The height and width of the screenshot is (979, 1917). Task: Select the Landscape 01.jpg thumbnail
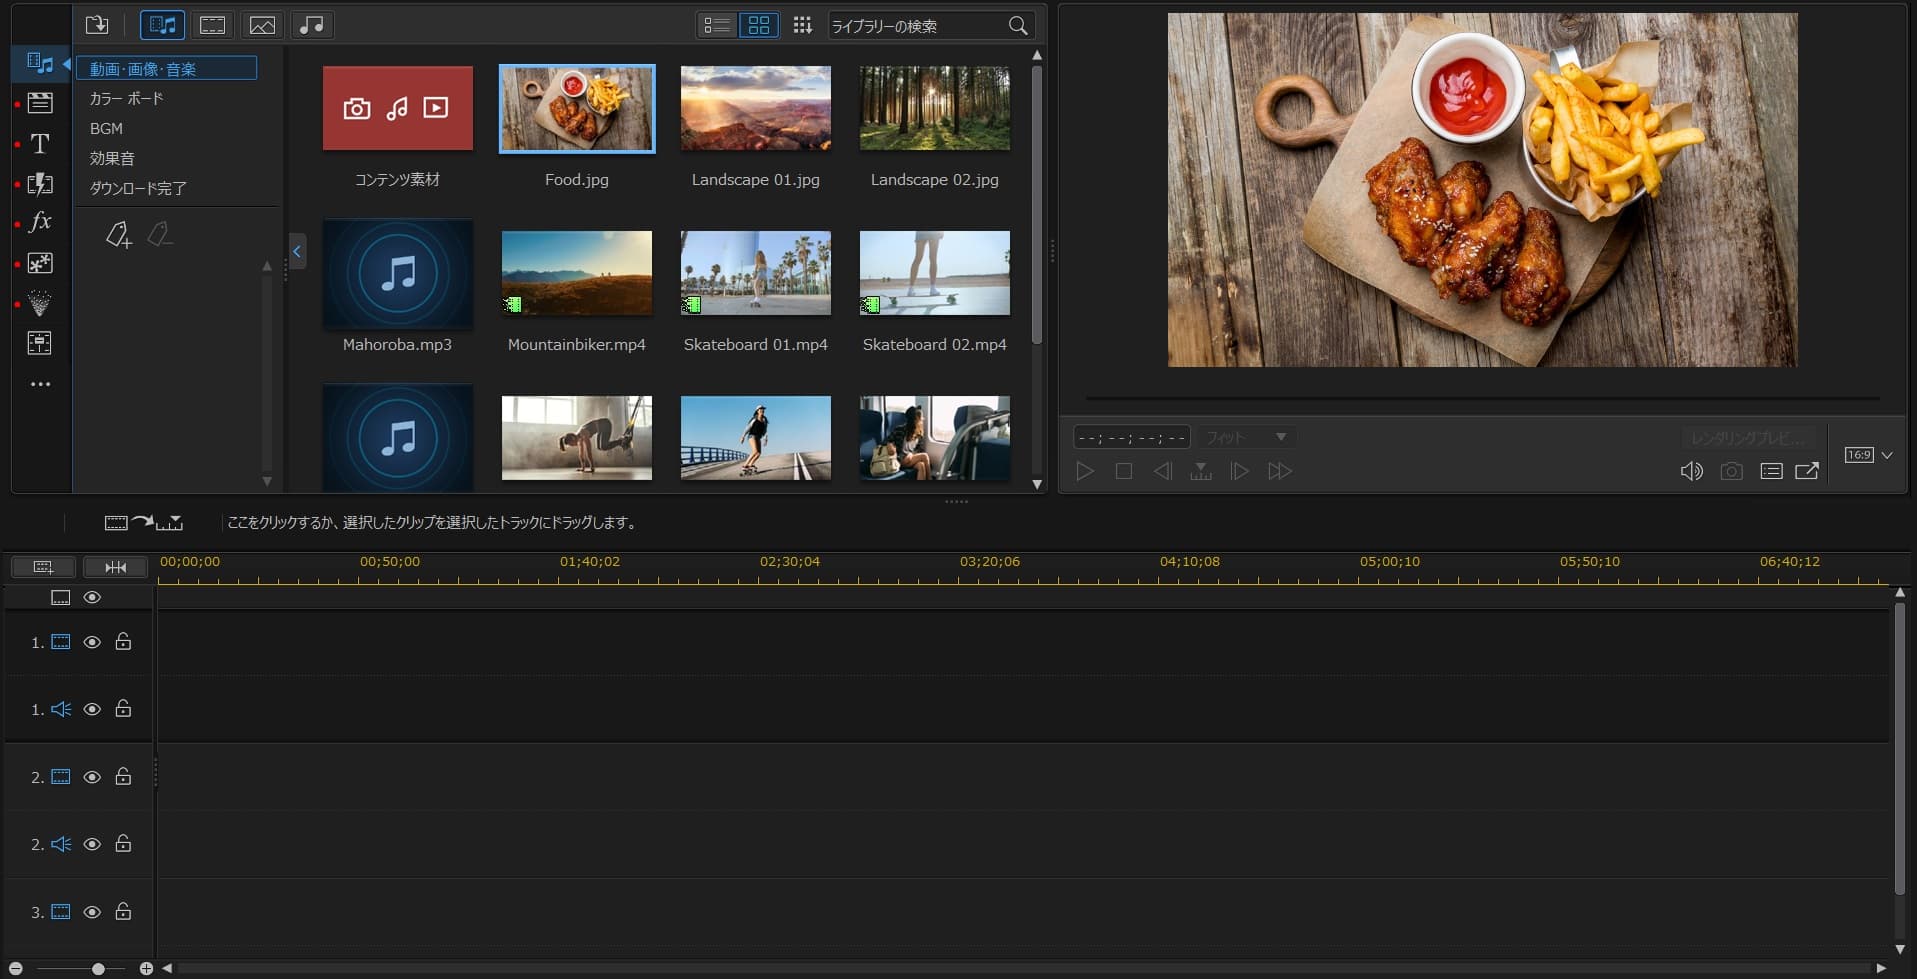point(755,109)
